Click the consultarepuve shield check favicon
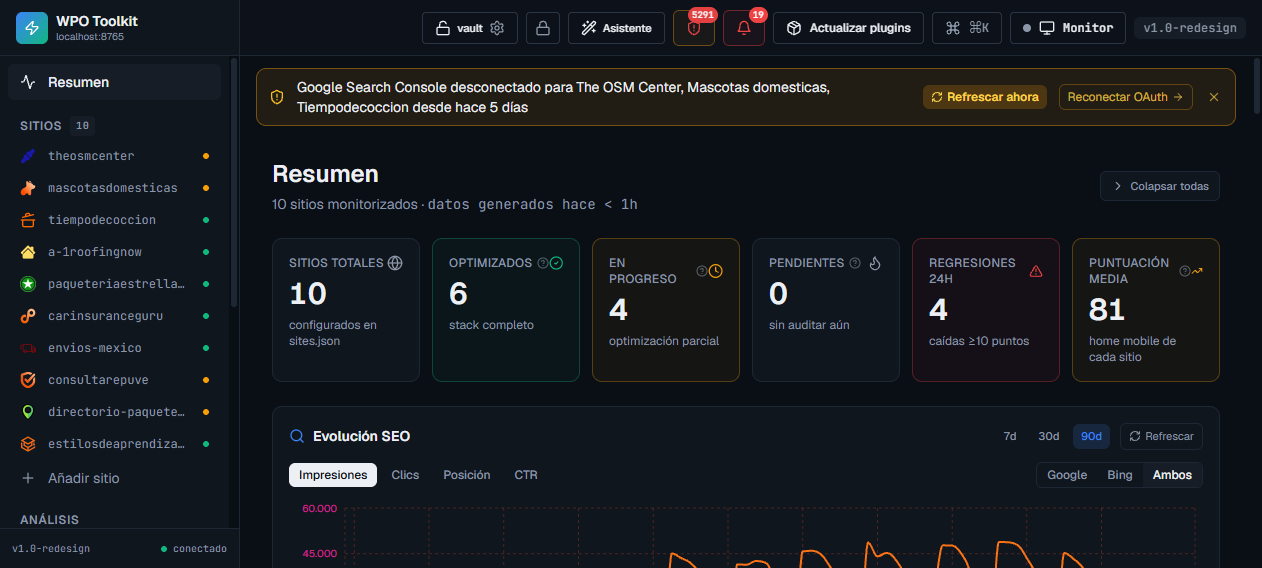The height and width of the screenshot is (568, 1262). (28, 380)
